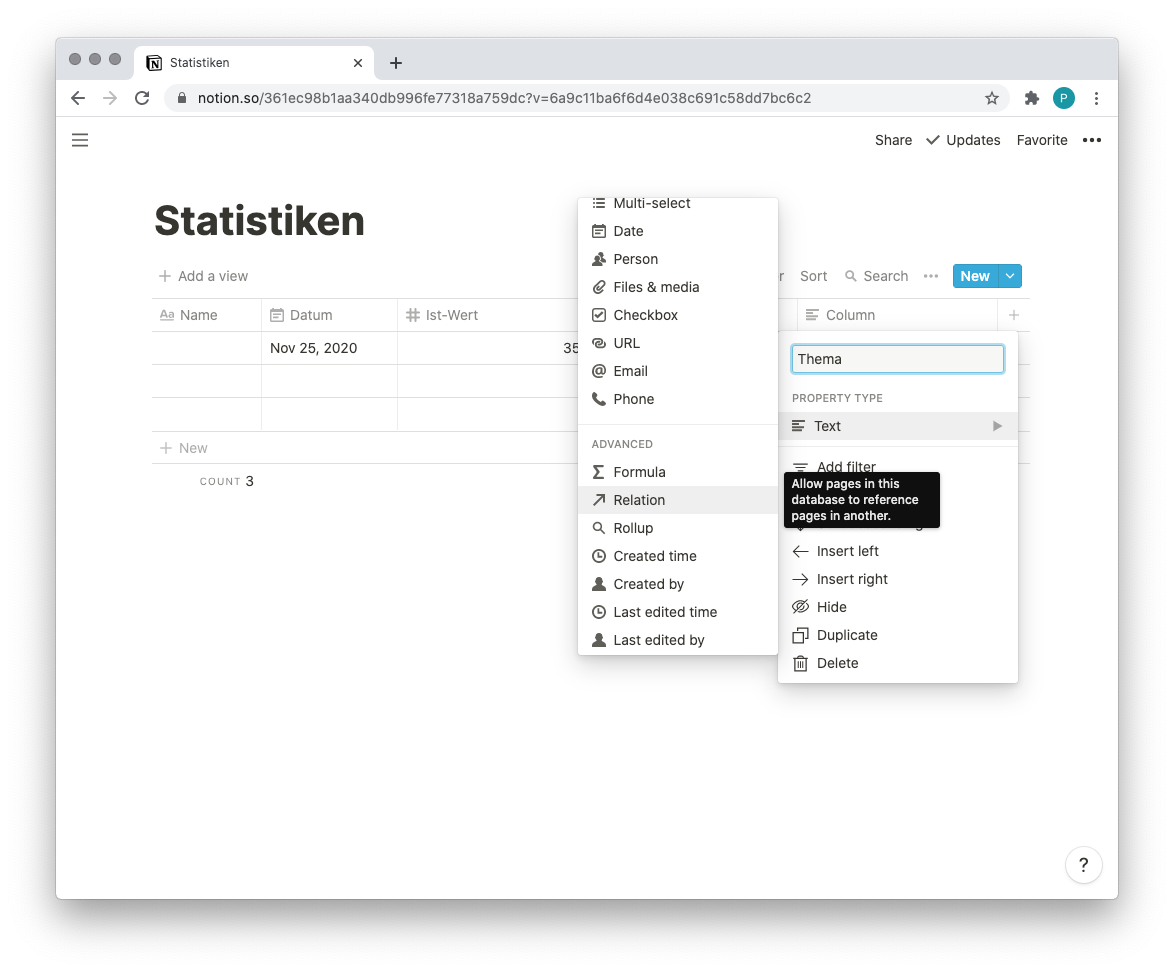Click Insert right in column menu
Screen dimensions: 1174x973
point(898,579)
